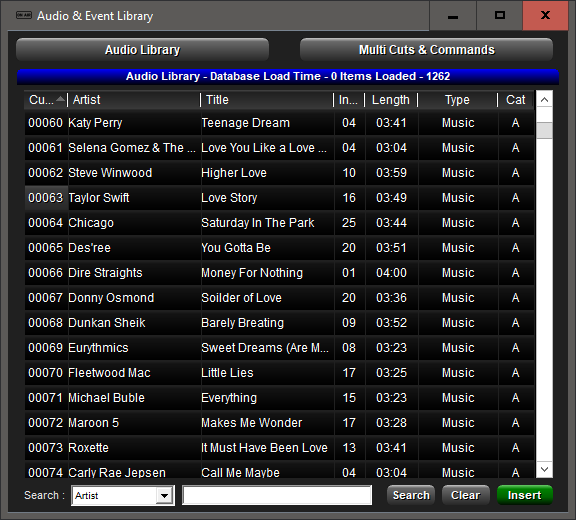The image size is (576, 520).
Task: Select the Teenage Dream title cell
Action: [267, 123]
